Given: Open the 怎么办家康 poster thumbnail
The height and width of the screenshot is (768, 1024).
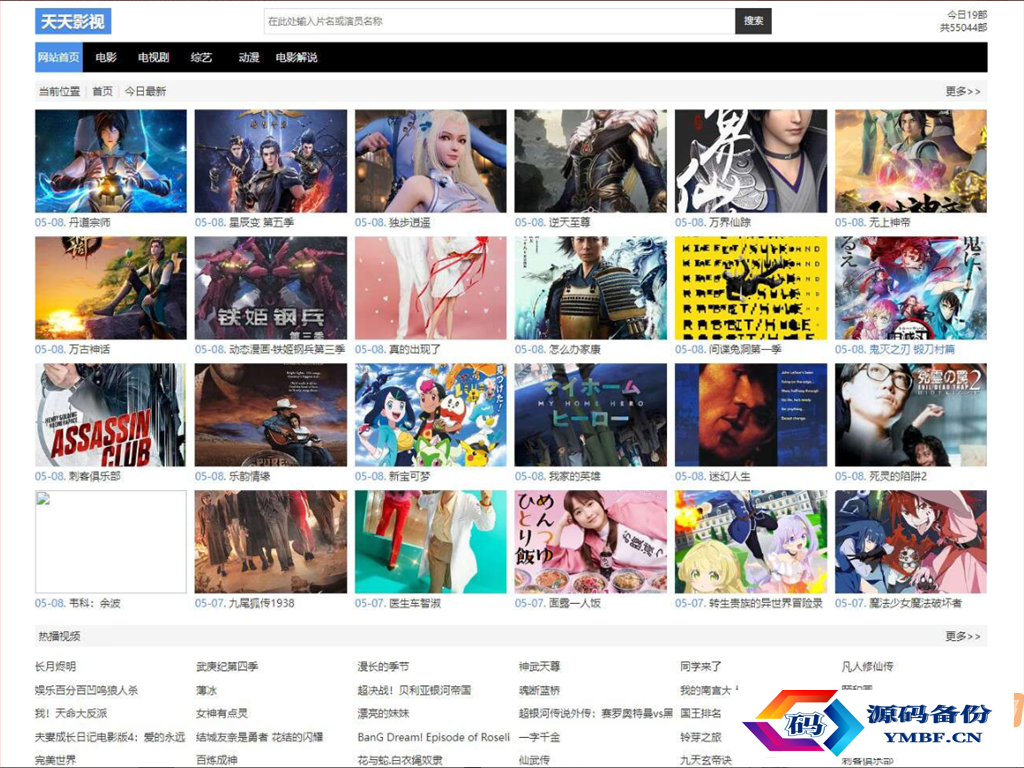Looking at the screenshot, I should click(590, 288).
